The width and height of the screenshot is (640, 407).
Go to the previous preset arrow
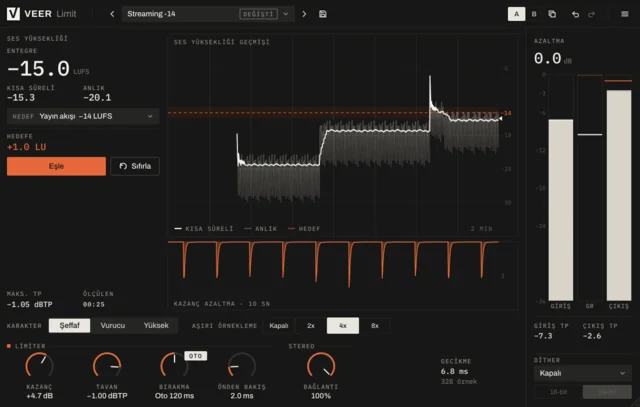coord(112,14)
